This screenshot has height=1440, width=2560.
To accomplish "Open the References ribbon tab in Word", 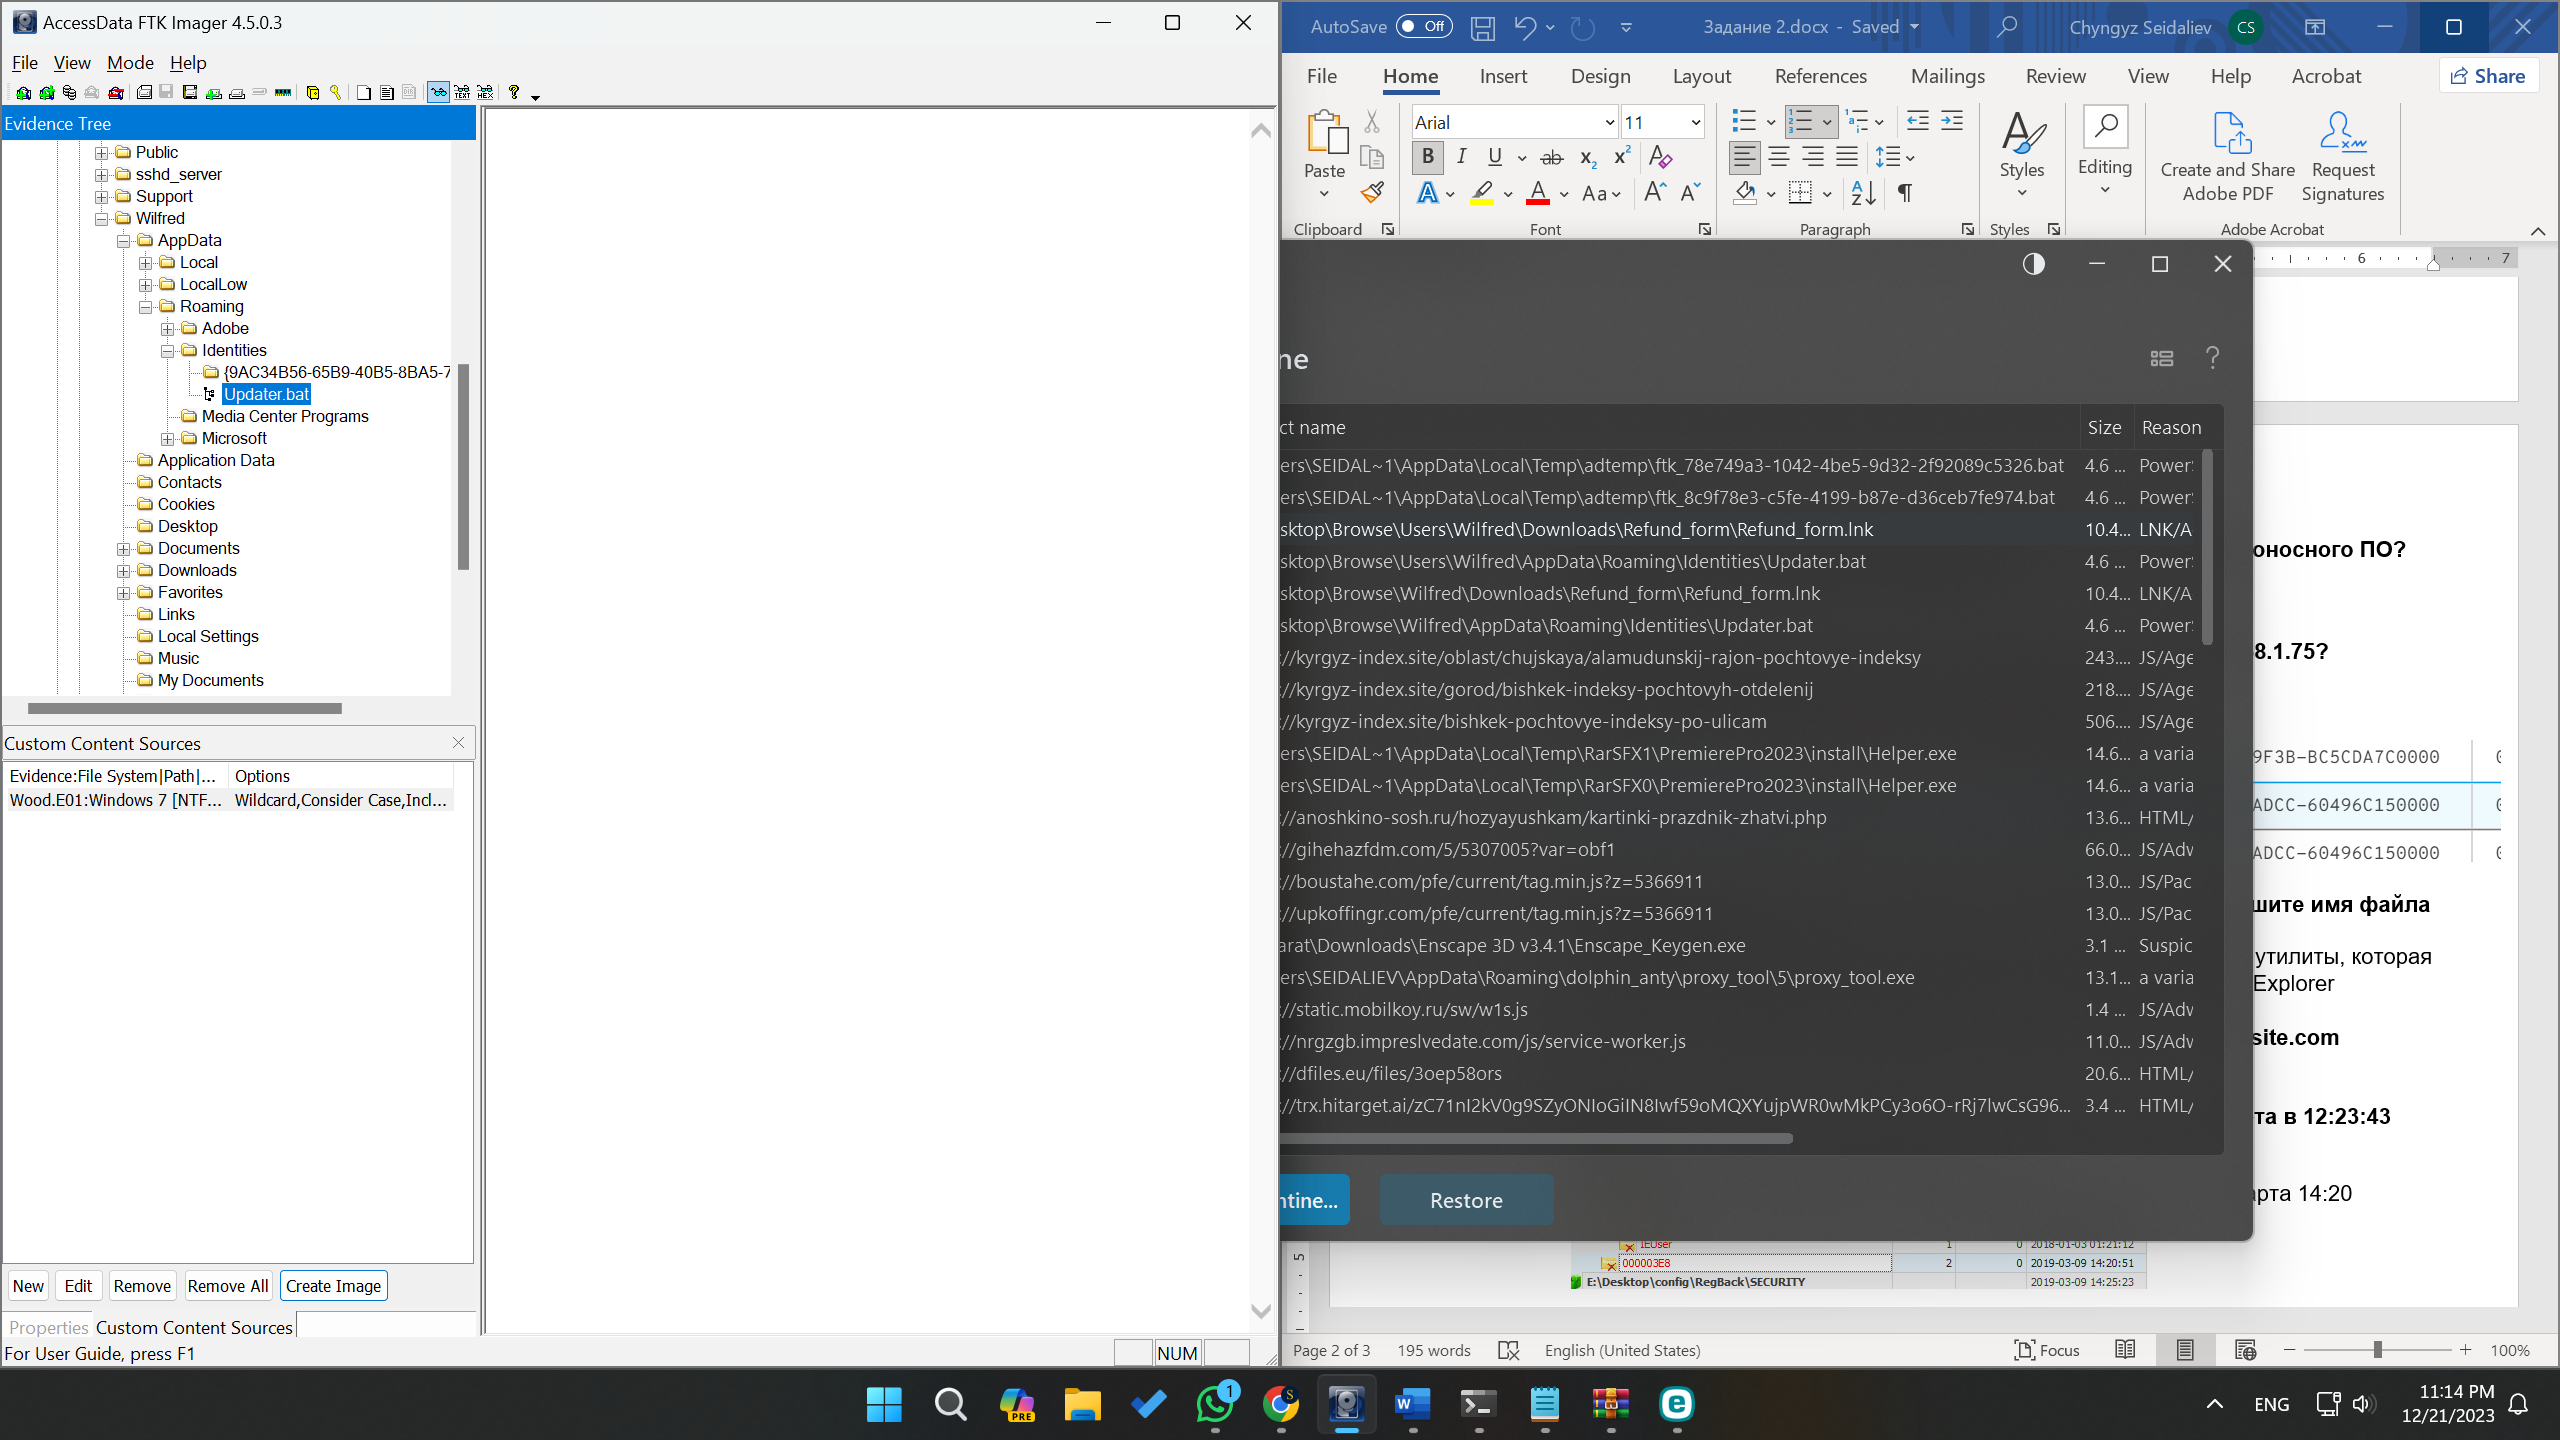I will tap(1820, 76).
